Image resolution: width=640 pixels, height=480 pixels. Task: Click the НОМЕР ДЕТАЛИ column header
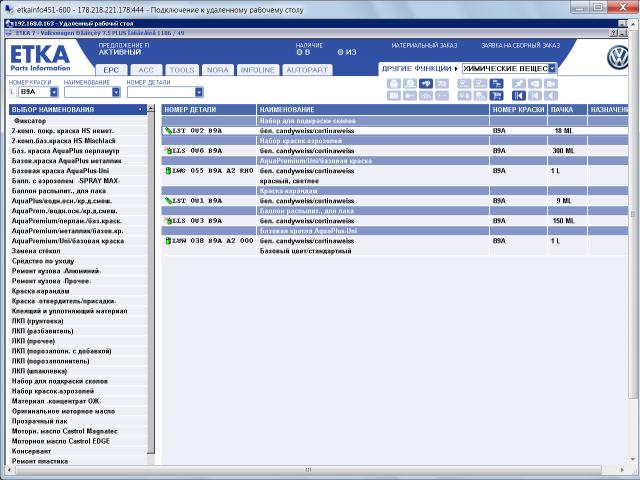click(x=209, y=109)
